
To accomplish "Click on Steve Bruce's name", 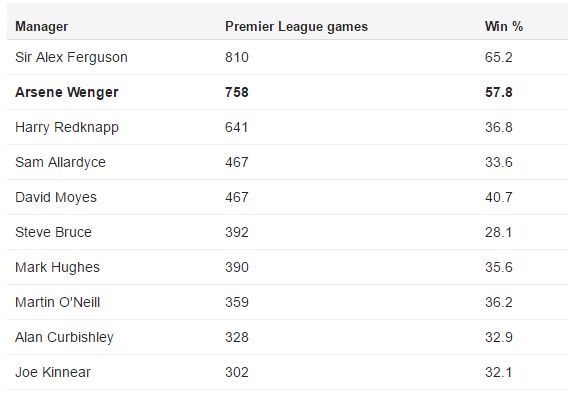I will pyautogui.click(x=53, y=232).
